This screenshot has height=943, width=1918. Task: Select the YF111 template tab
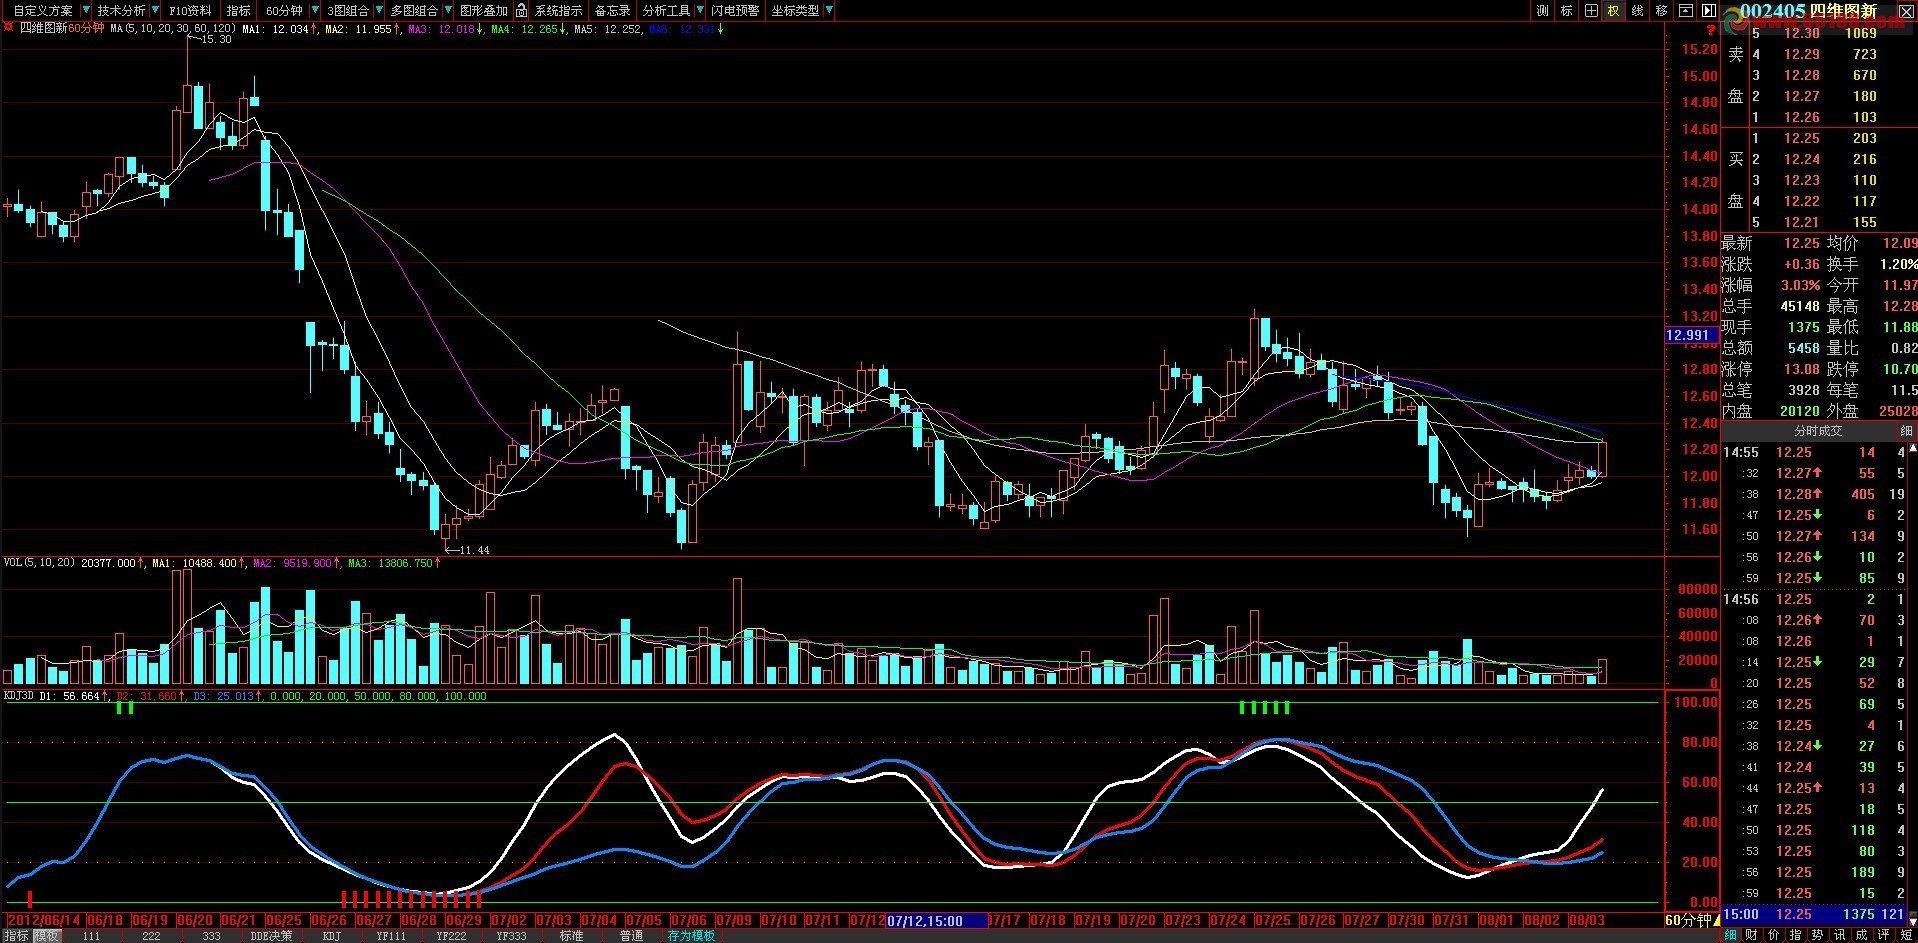tap(391, 936)
